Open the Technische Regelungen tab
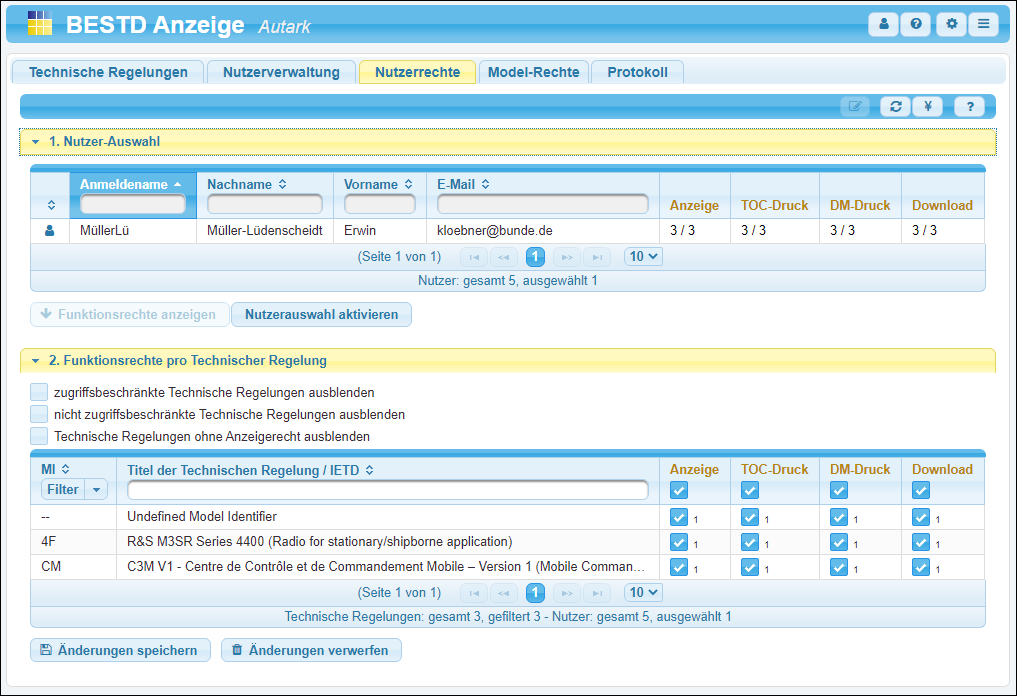The width and height of the screenshot is (1017, 696). coord(108,72)
